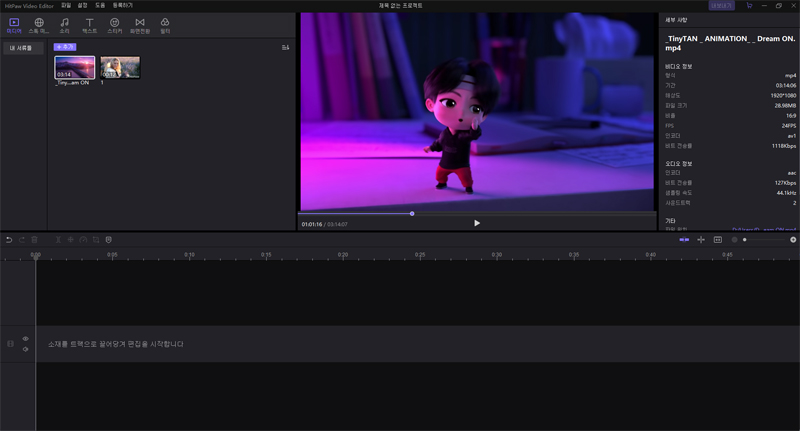Open the media sort options icon
The image size is (800, 431).
285,47
